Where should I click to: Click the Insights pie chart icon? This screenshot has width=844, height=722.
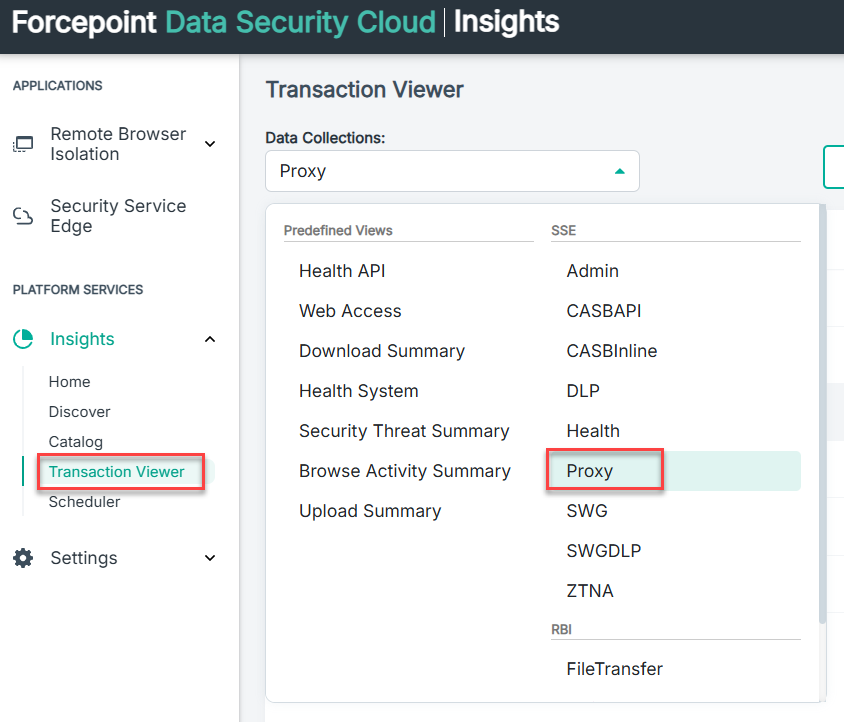click(x=23, y=339)
